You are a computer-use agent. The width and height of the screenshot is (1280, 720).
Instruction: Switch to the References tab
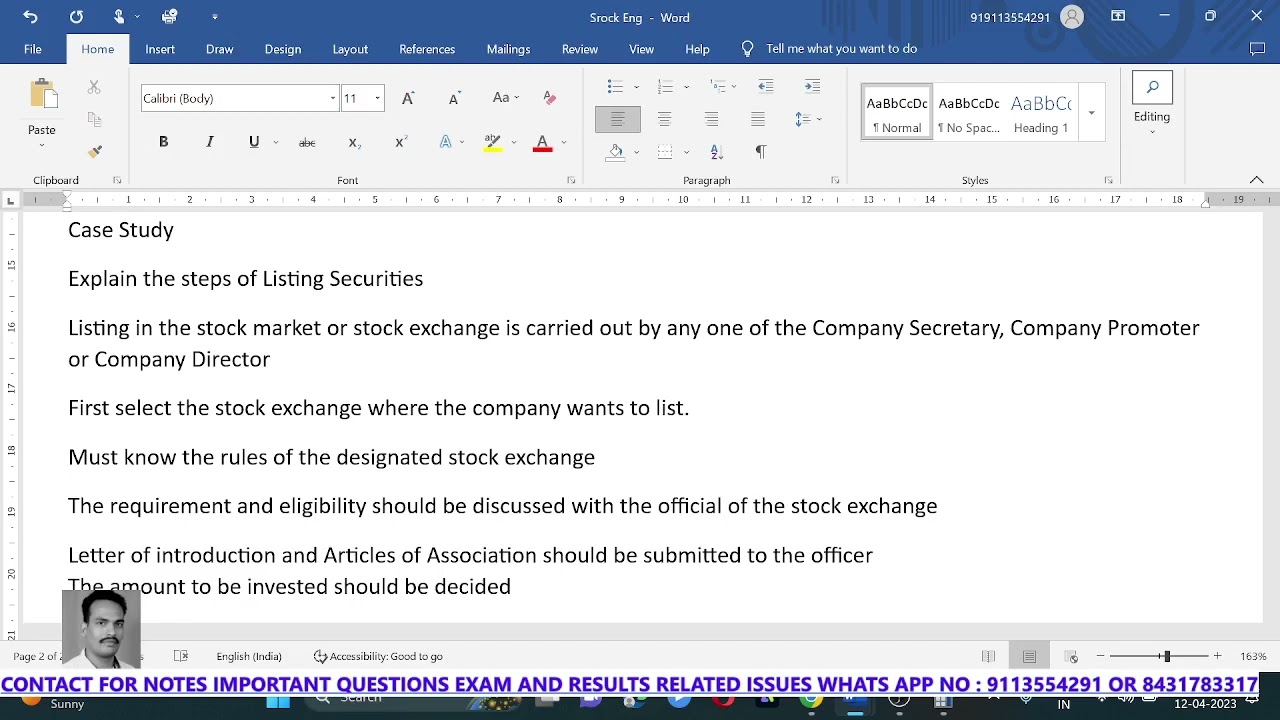click(427, 49)
